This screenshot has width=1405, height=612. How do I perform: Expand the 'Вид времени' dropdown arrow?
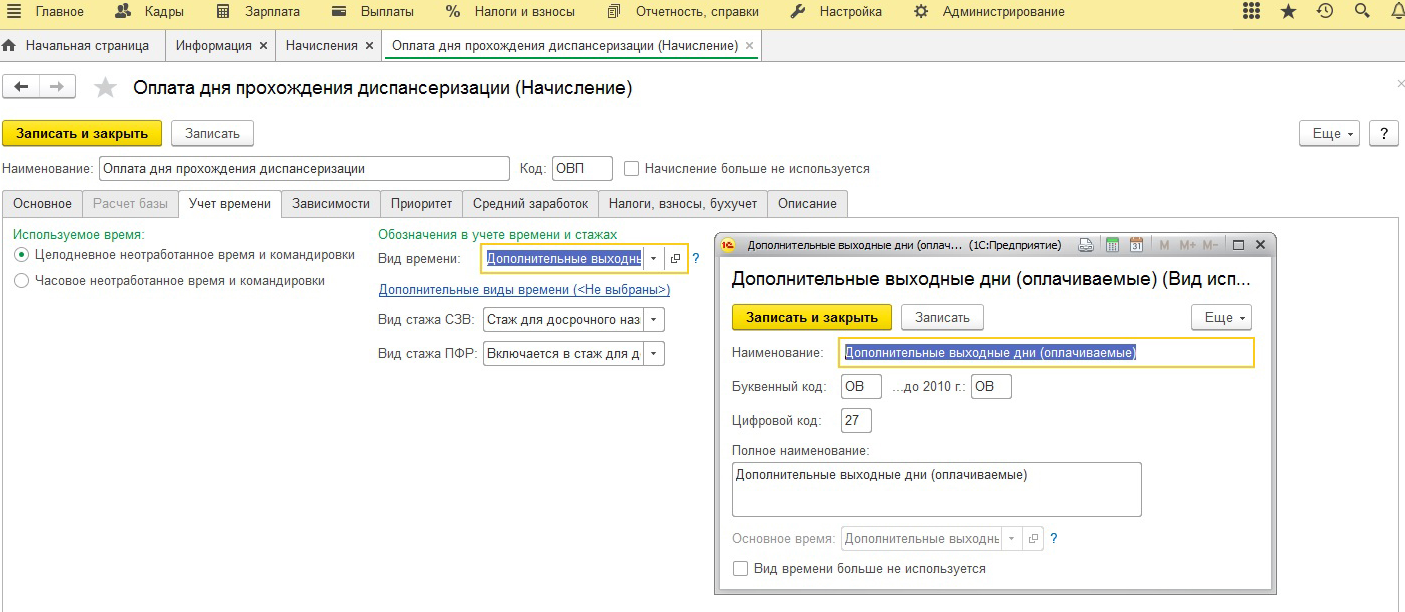pyautogui.click(x=653, y=259)
